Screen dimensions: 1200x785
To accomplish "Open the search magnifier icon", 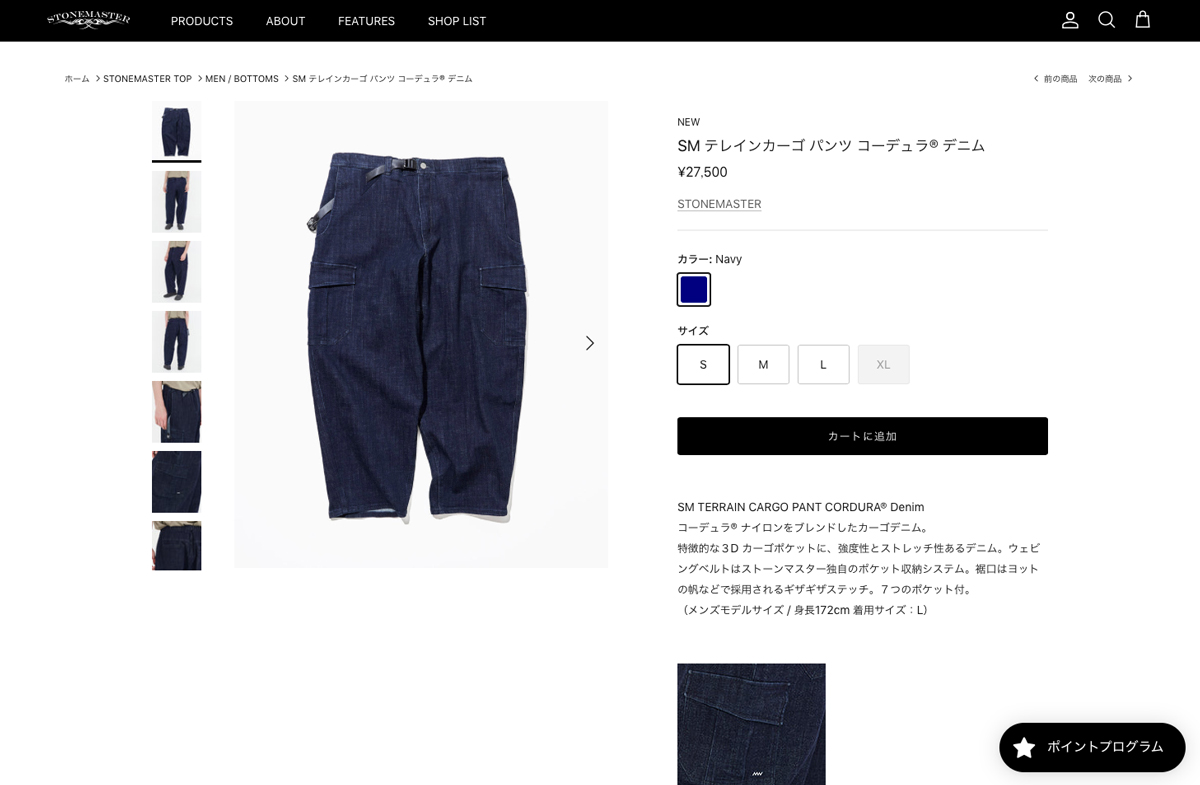I will point(1106,20).
